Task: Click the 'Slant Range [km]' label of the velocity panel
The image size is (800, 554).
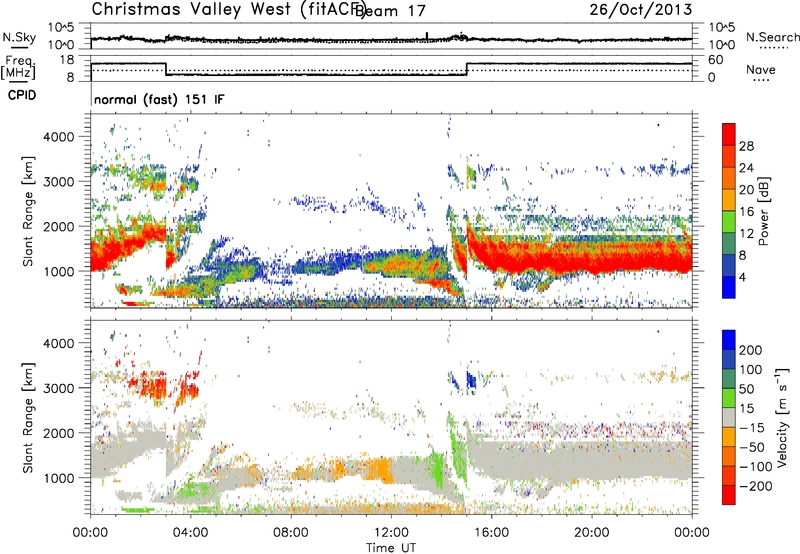Action: tap(28, 418)
